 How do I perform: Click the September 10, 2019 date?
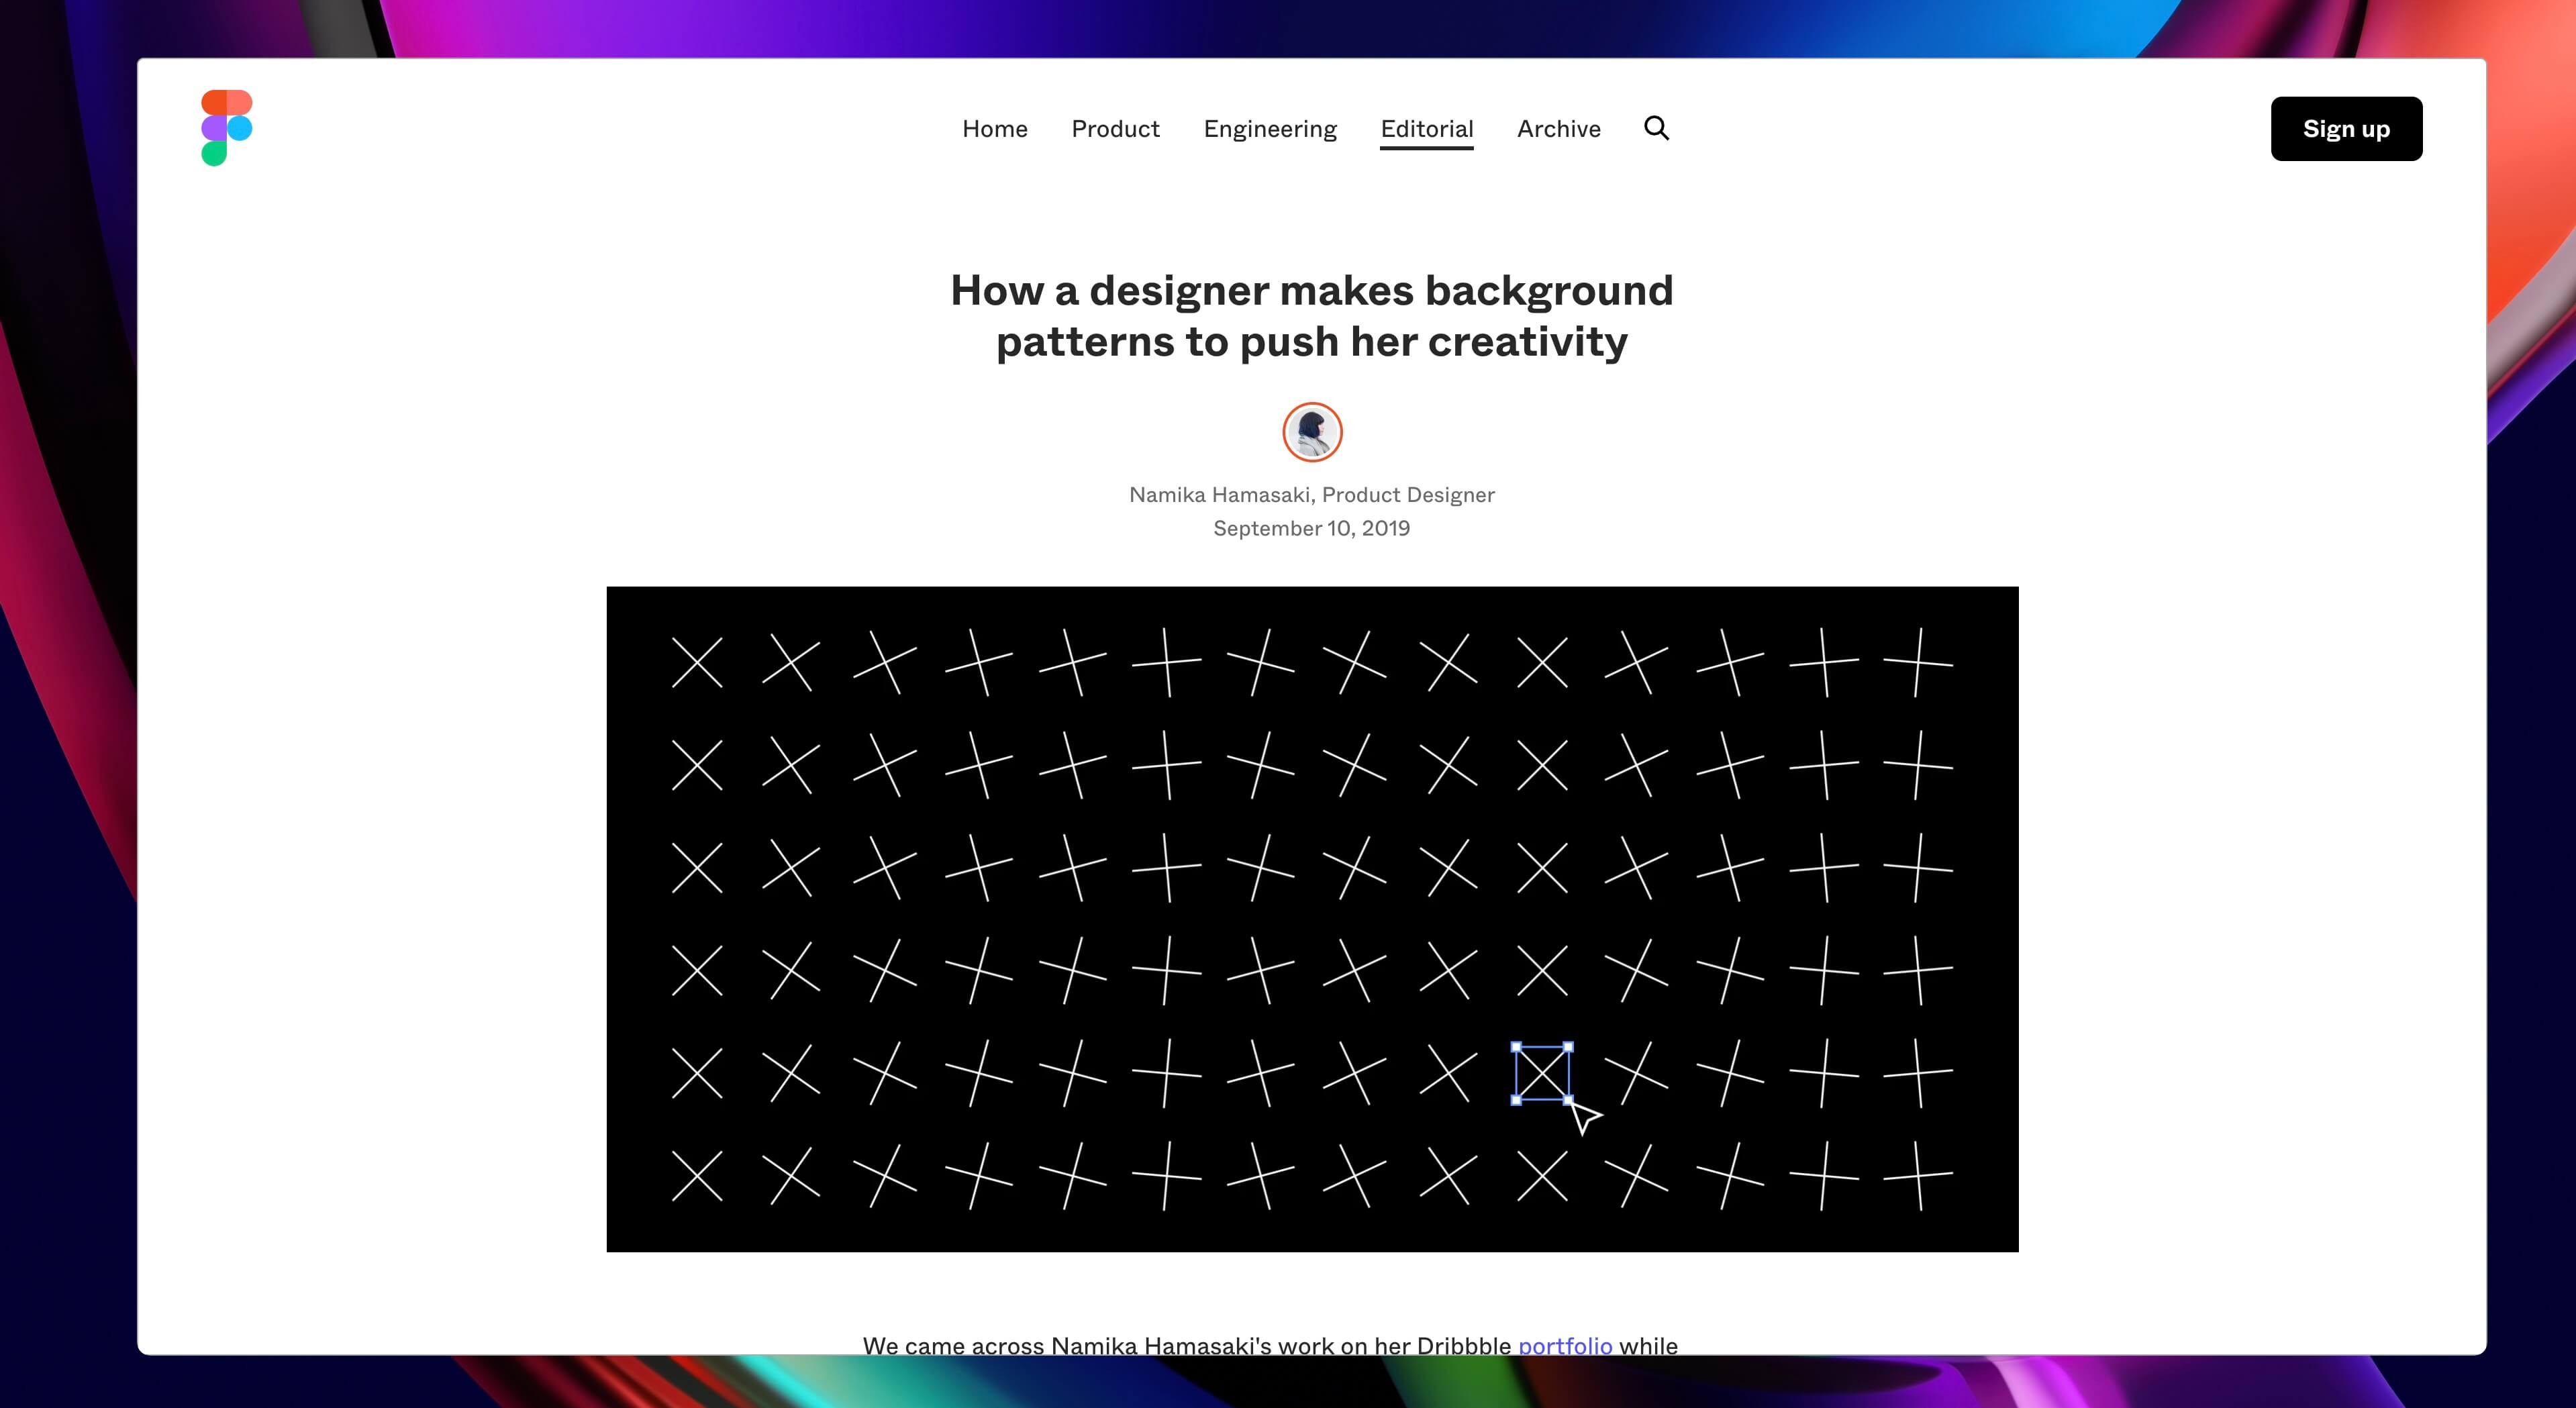point(1311,528)
